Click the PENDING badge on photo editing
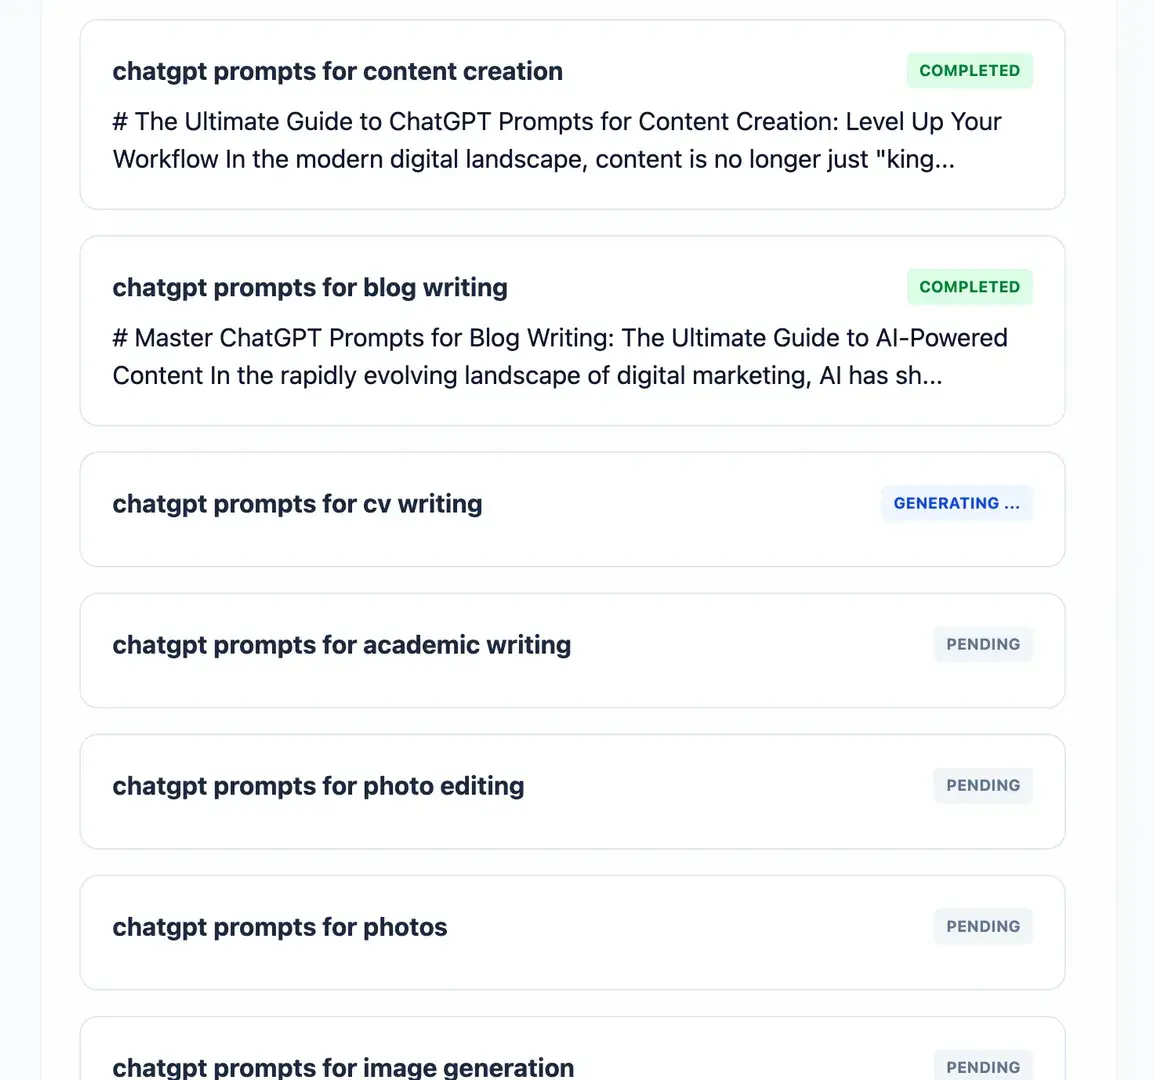The width and height of the screenshot is (1154, 1080). point(983,785)
